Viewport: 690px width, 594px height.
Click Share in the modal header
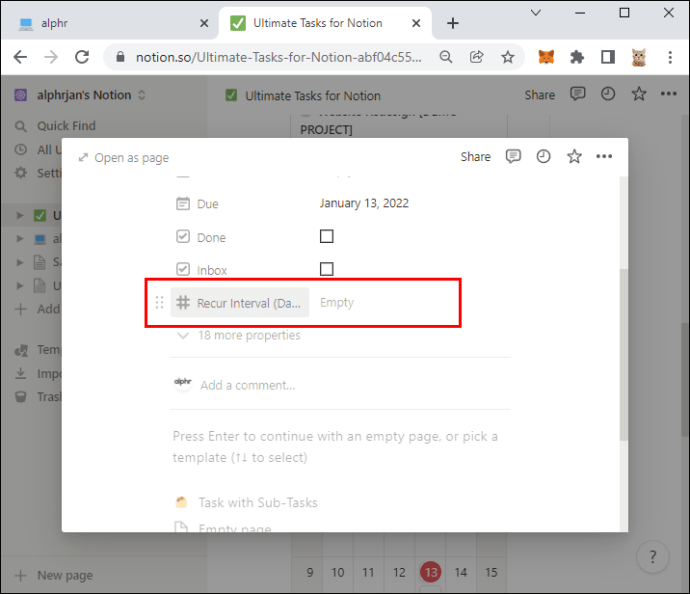pyautogui.click(x=475, y=157)
